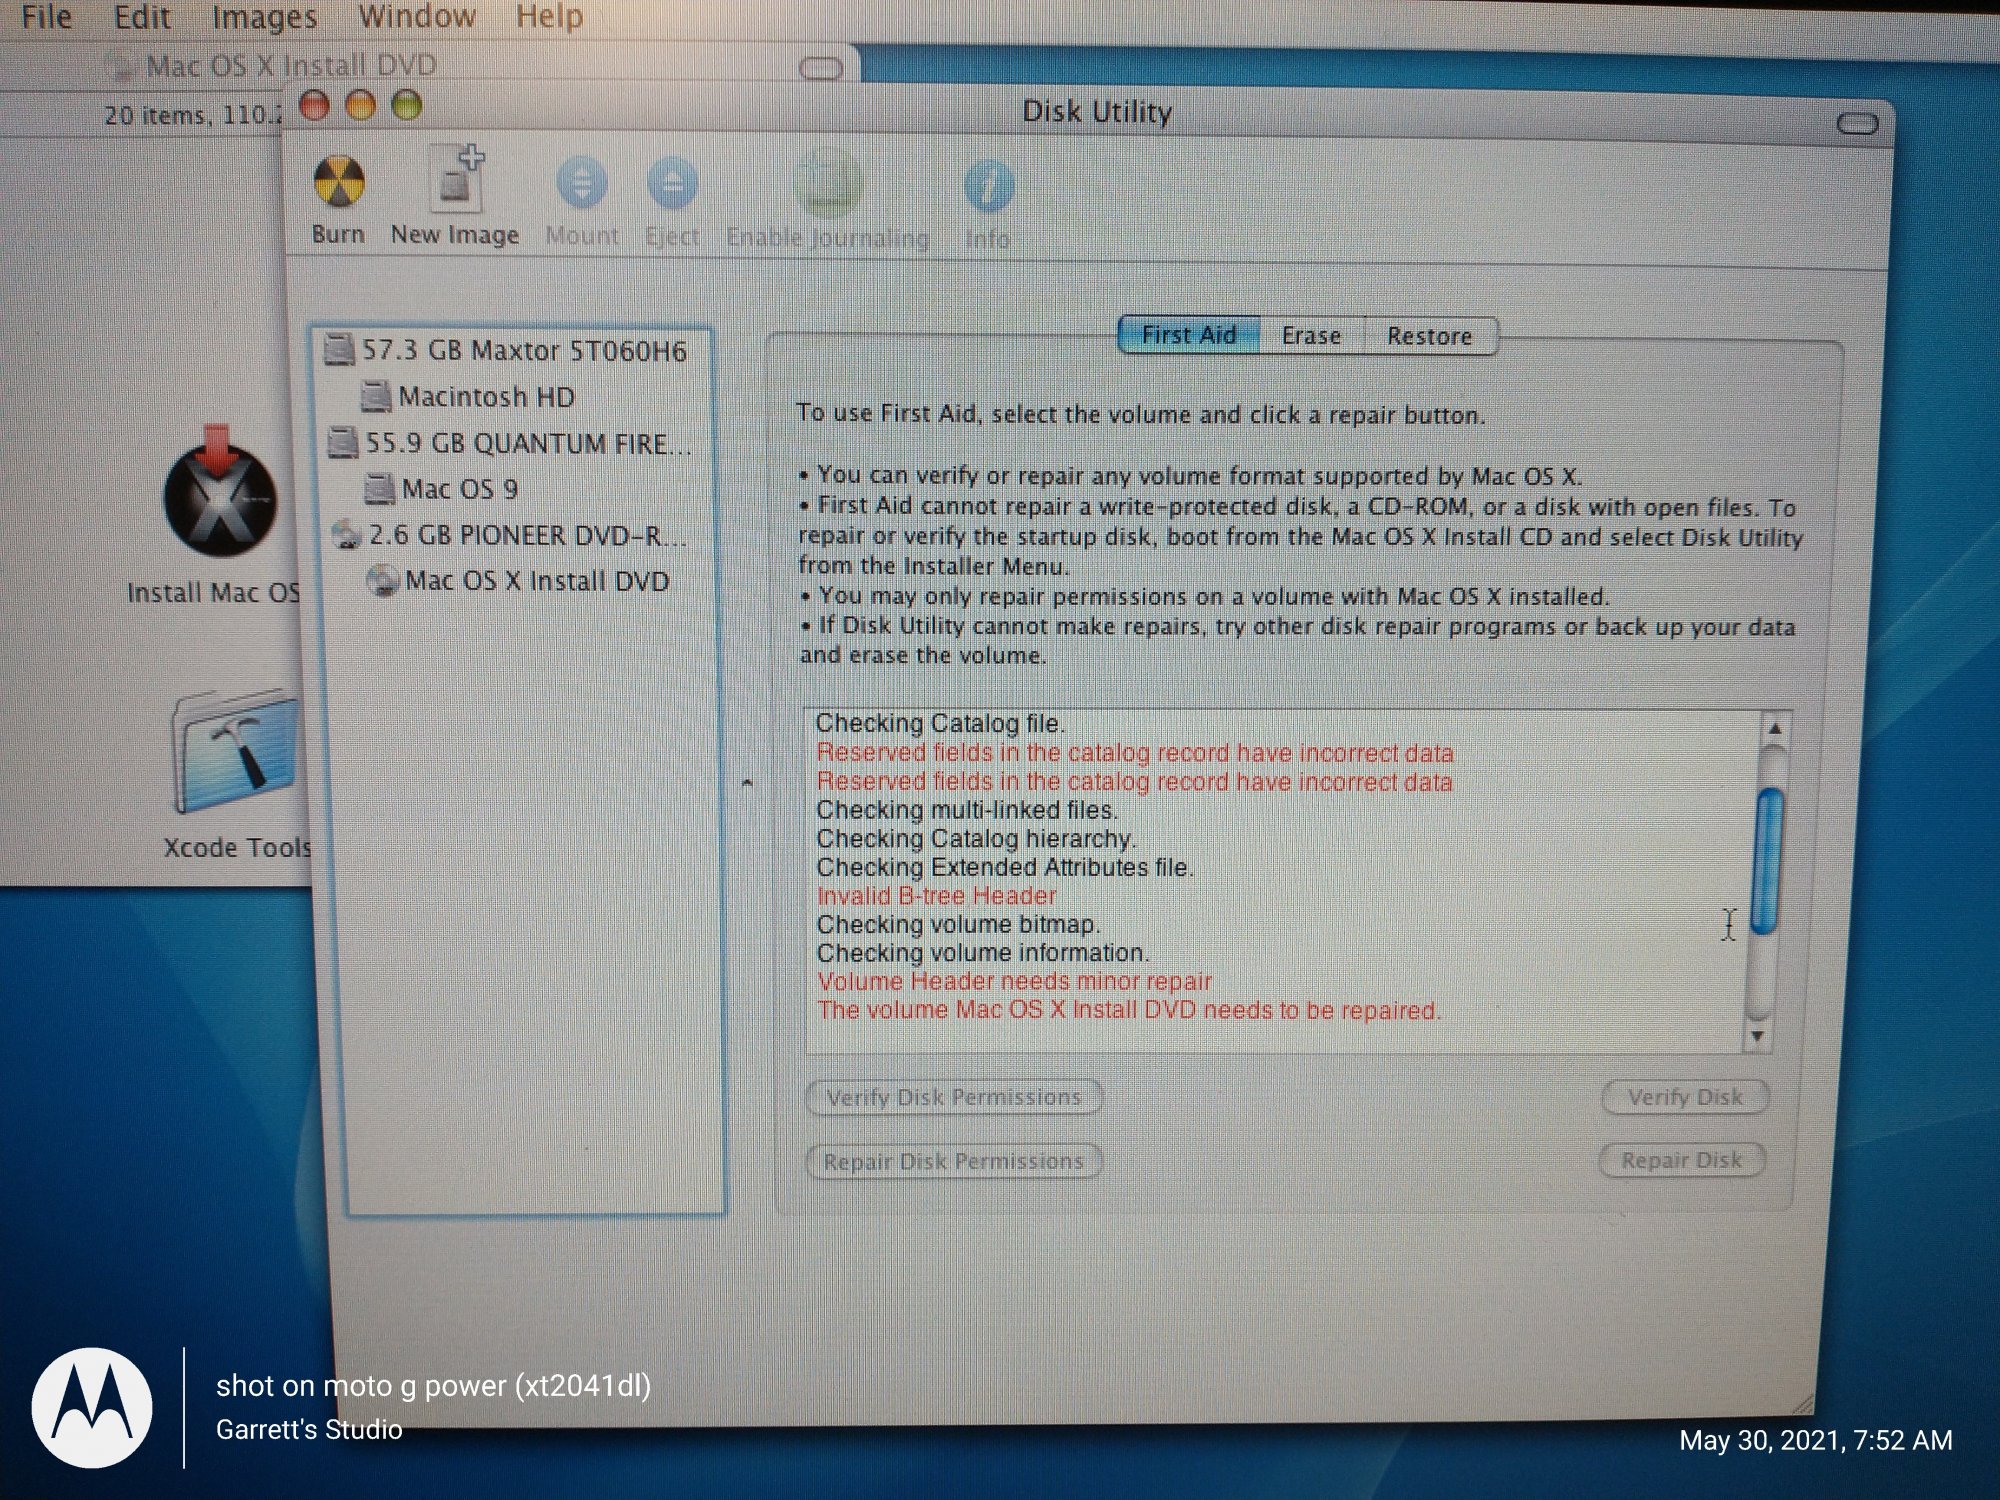Click the 'Checking multi-linked files.' log line
Screen dimensions: 2000x1500
[967, 810]
